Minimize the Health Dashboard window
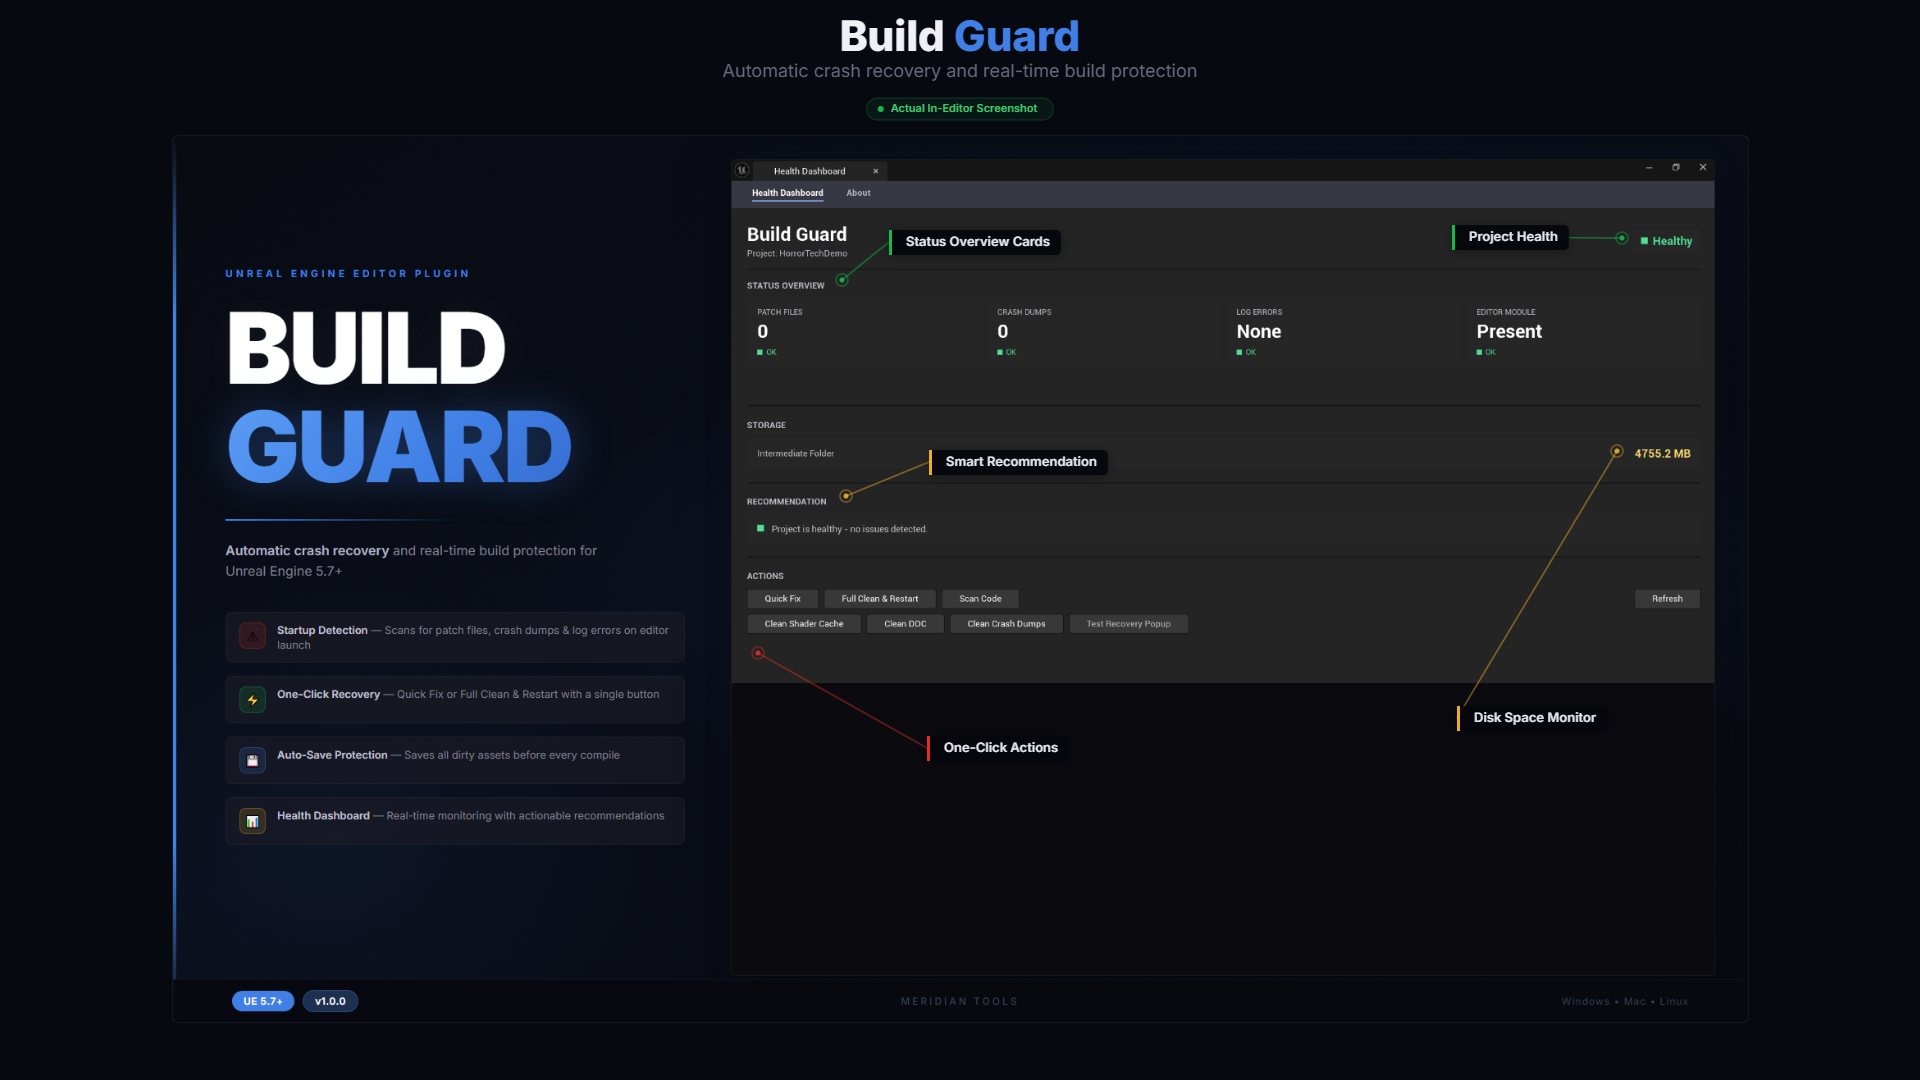1920x1080 pixels. click(x=1649, y=168)
